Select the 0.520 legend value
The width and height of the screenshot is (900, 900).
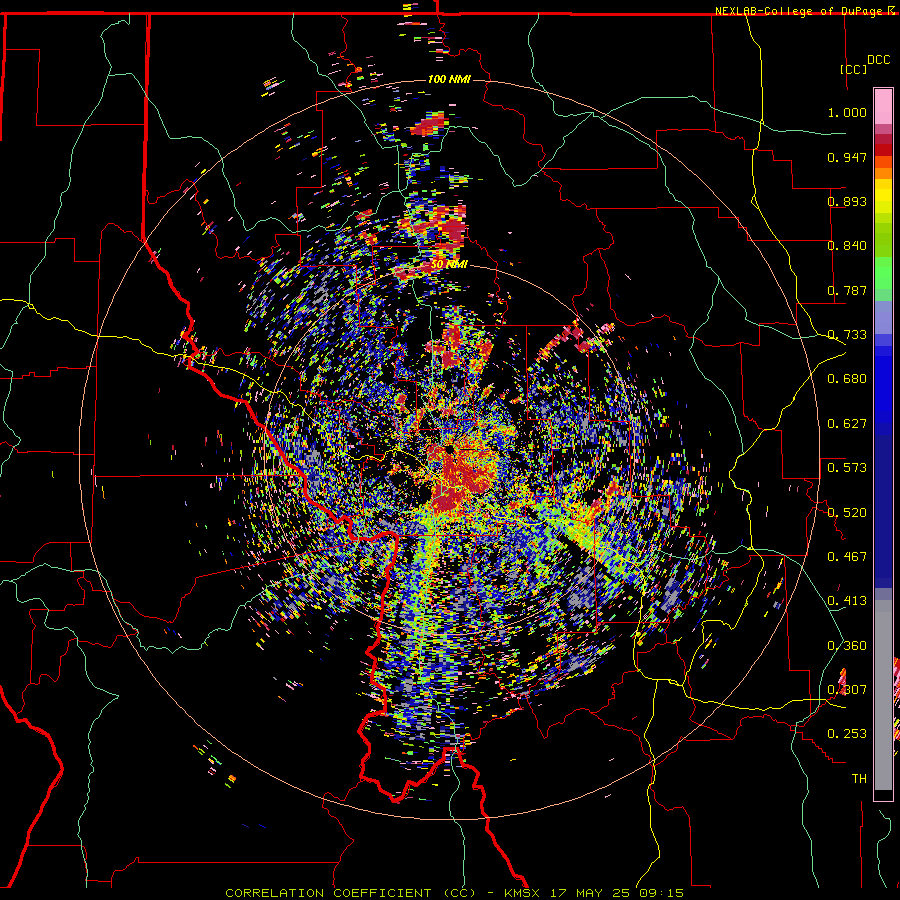coord(847,513)
